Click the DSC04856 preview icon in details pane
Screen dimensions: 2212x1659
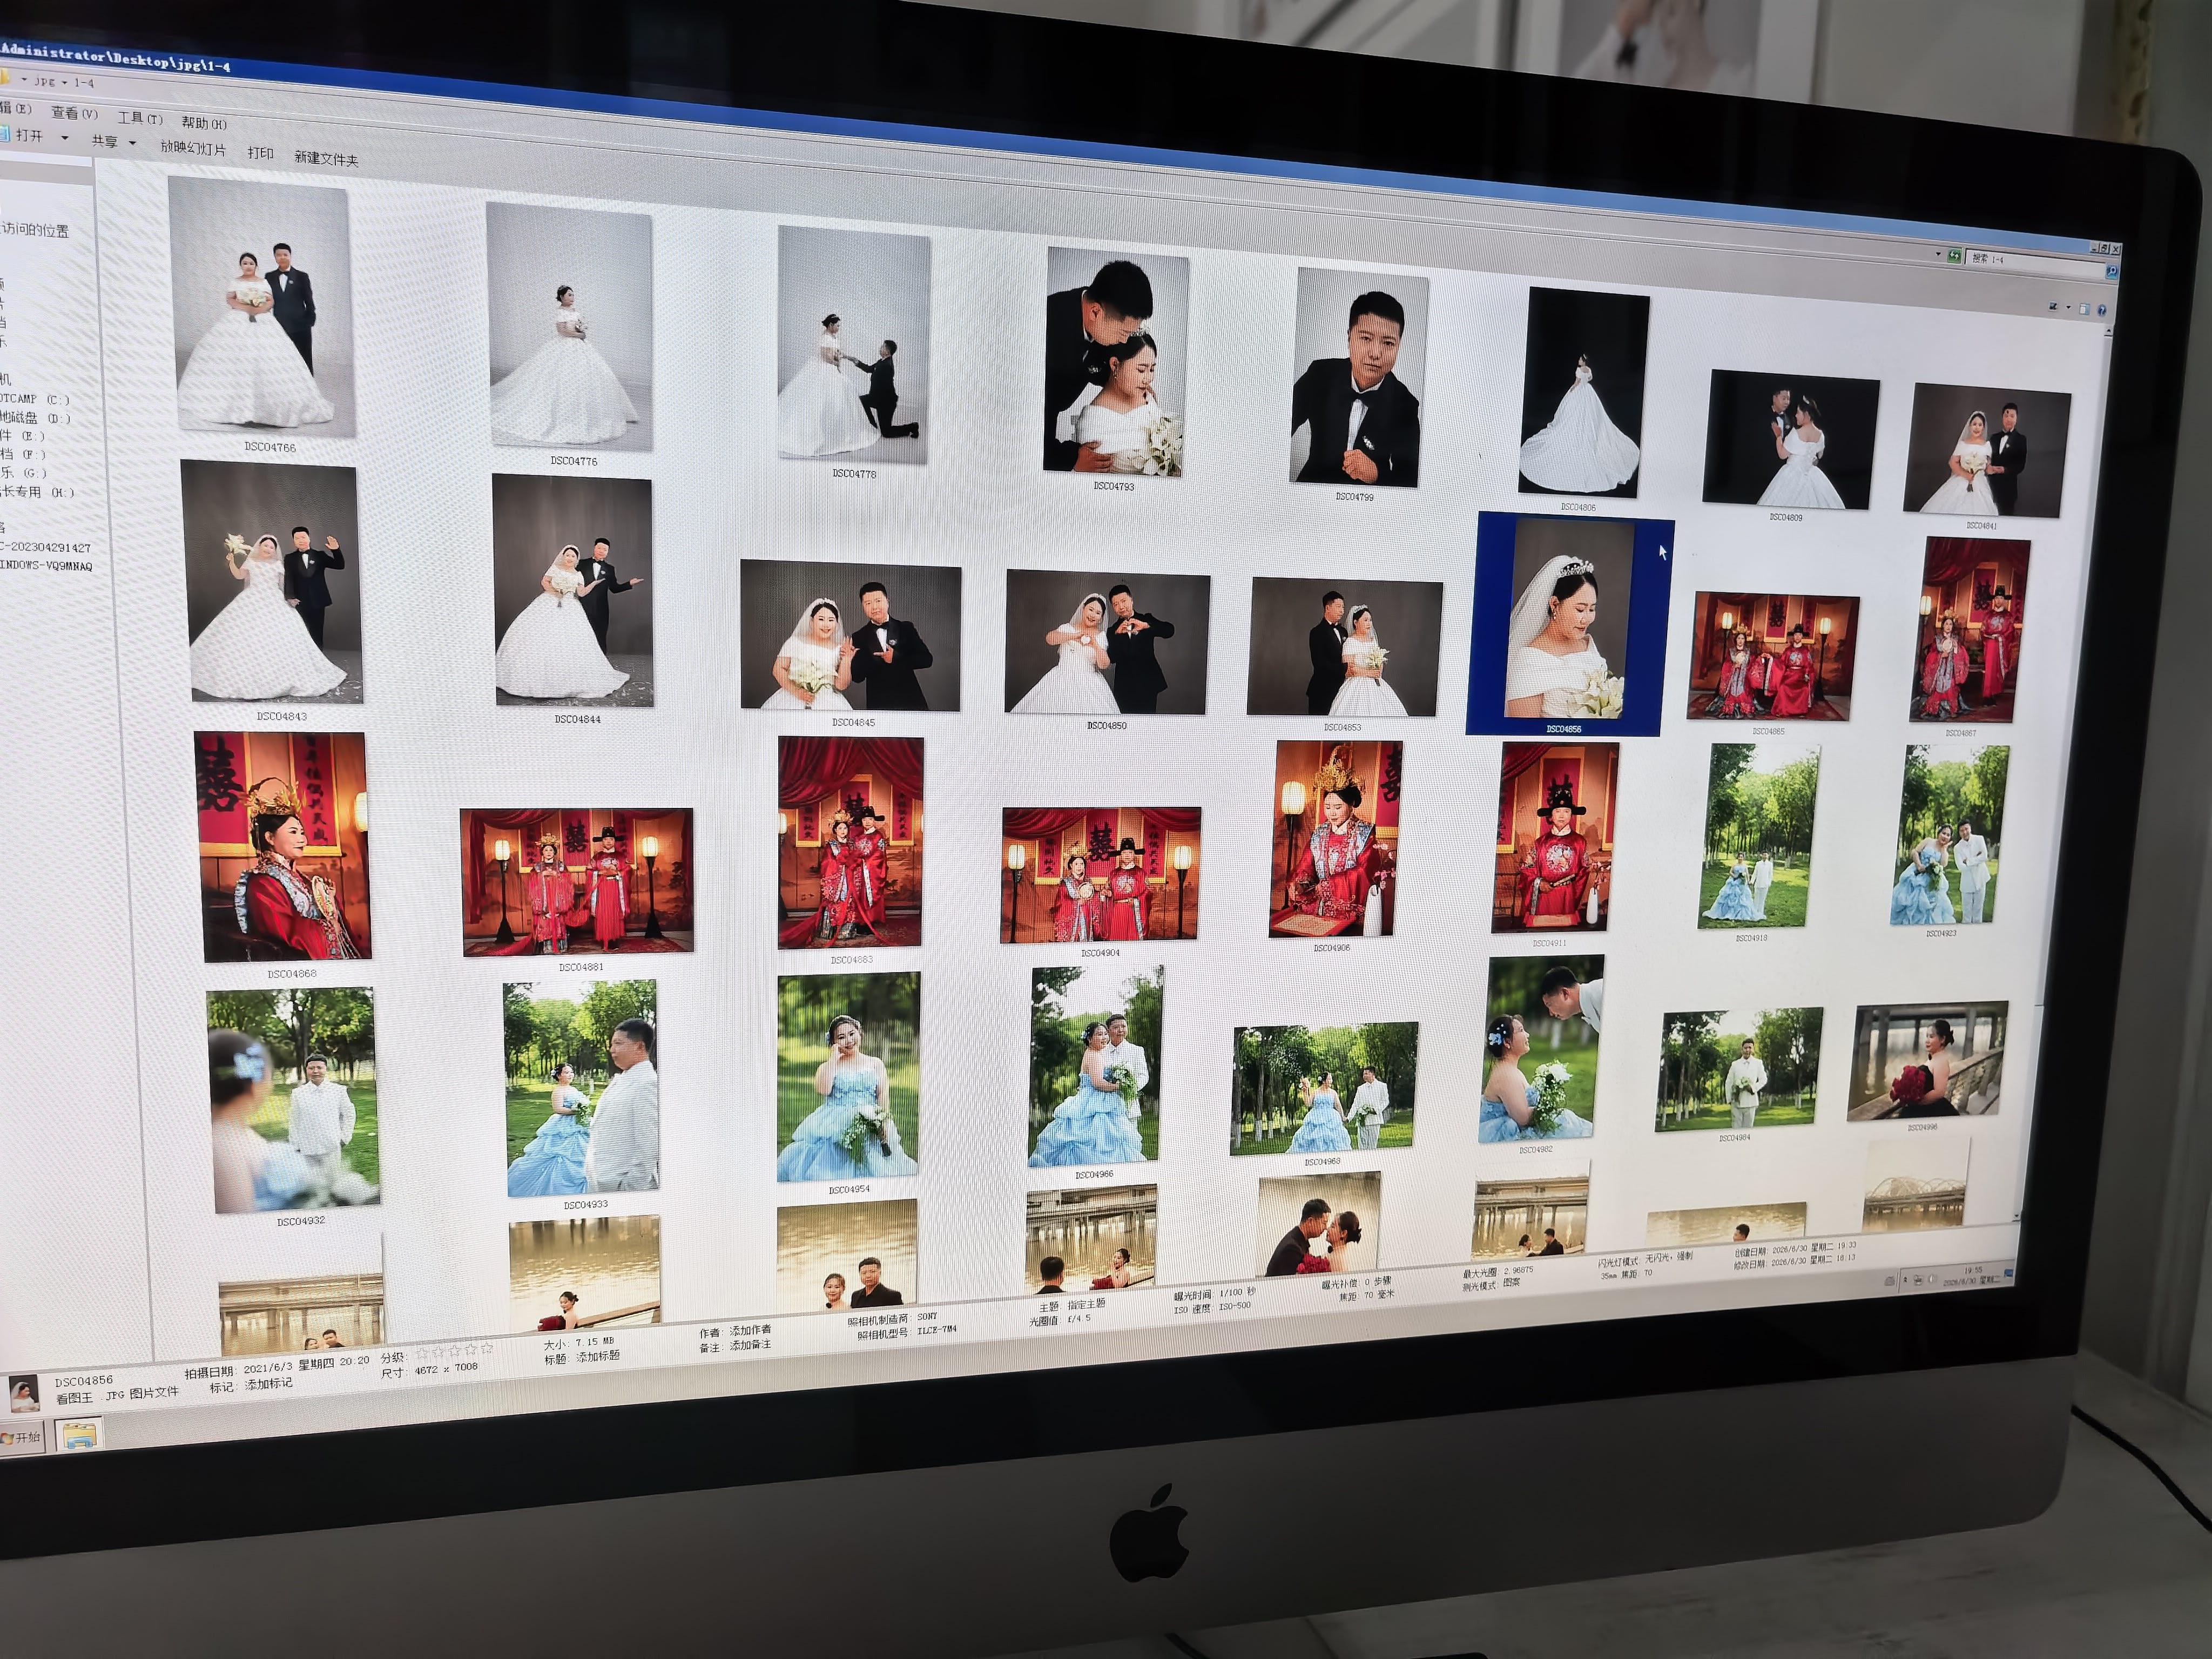(x=23, y=1393)
